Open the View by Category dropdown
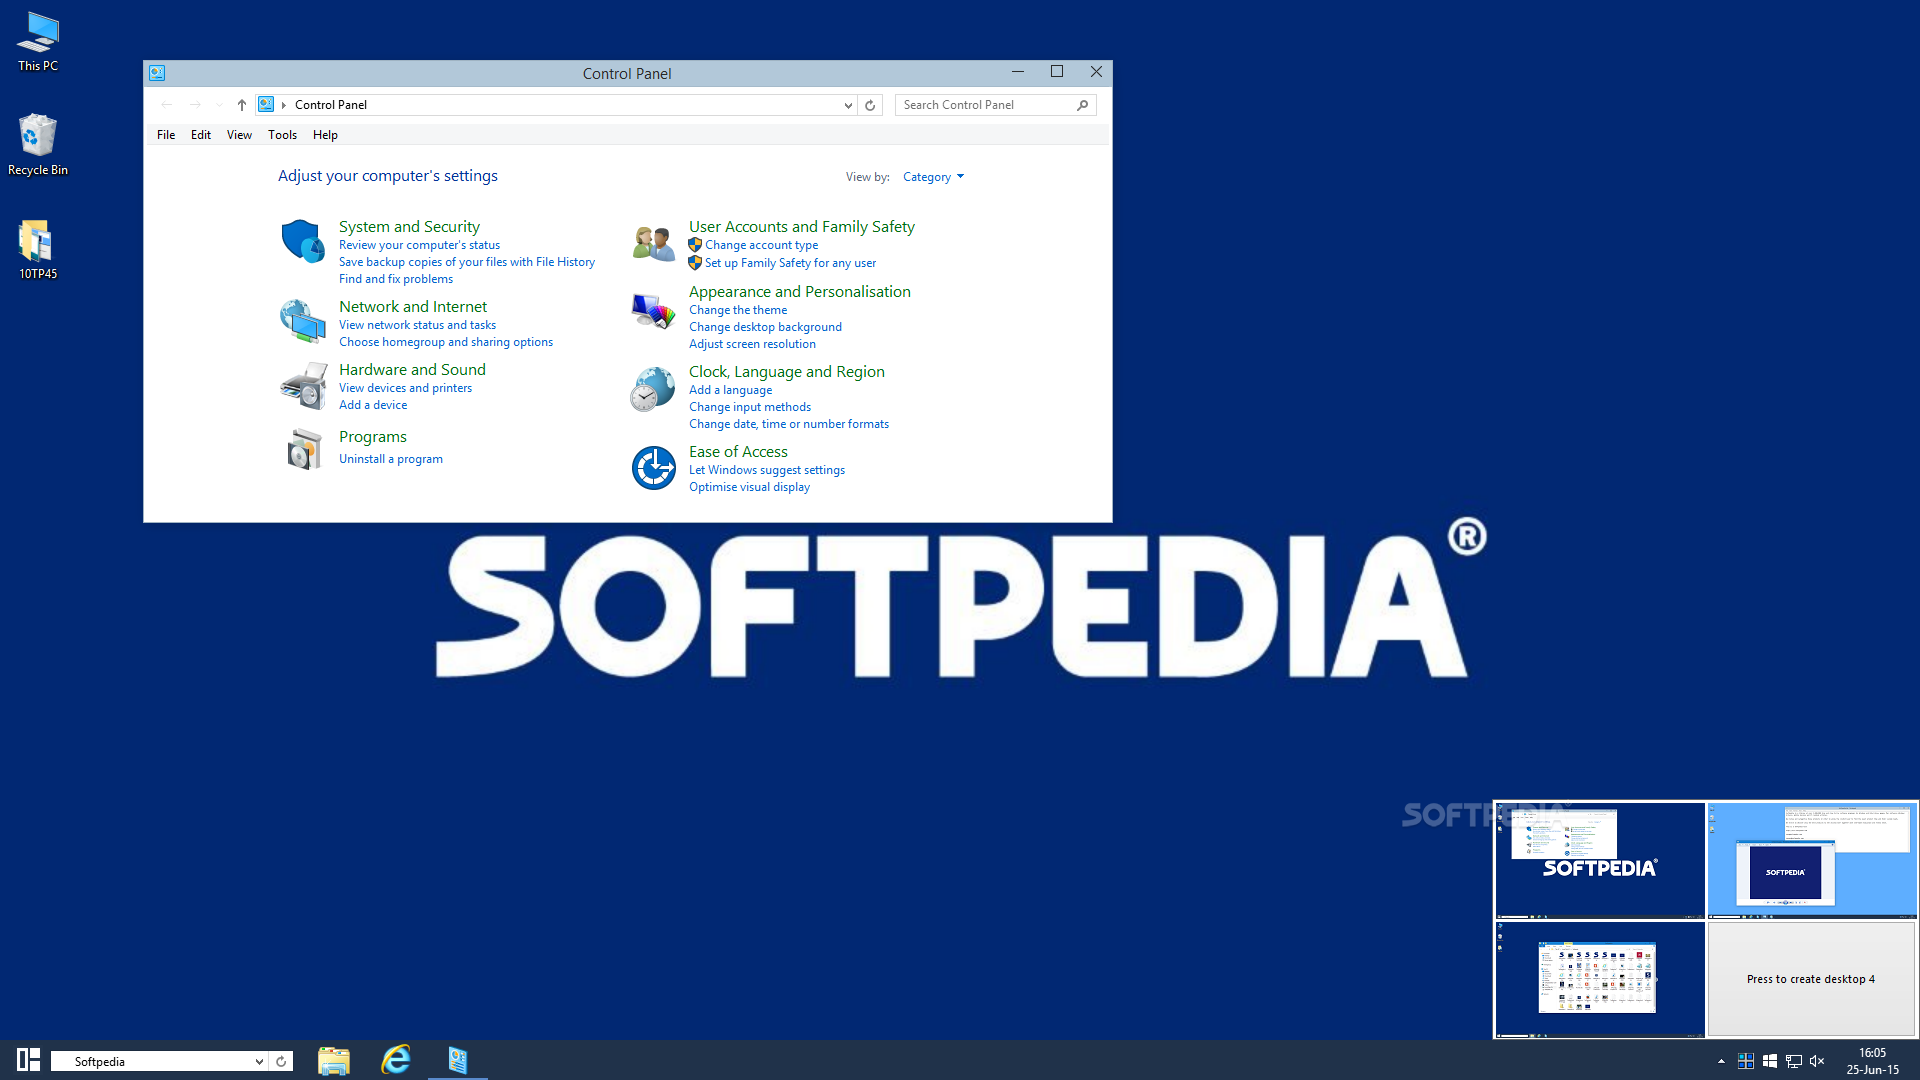Viewport: 1920px width, 1080px height. (x=933, y=177)
